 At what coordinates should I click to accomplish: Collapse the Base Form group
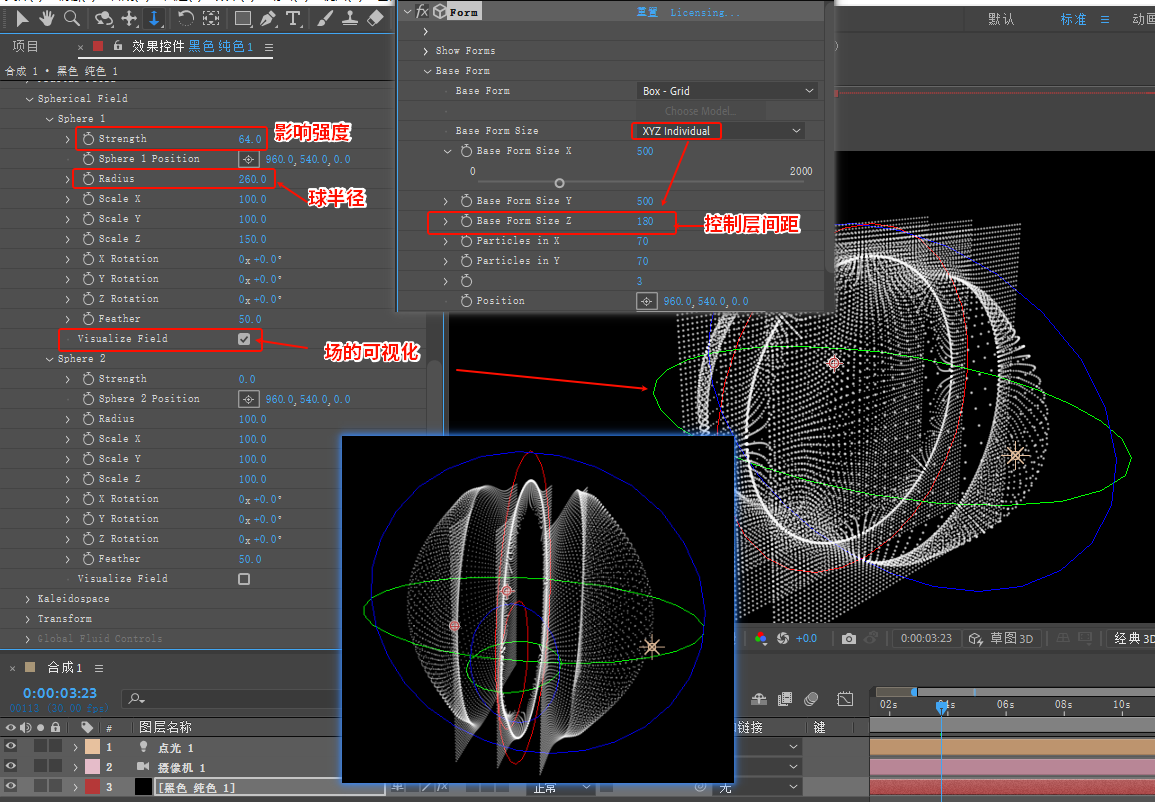427,71
